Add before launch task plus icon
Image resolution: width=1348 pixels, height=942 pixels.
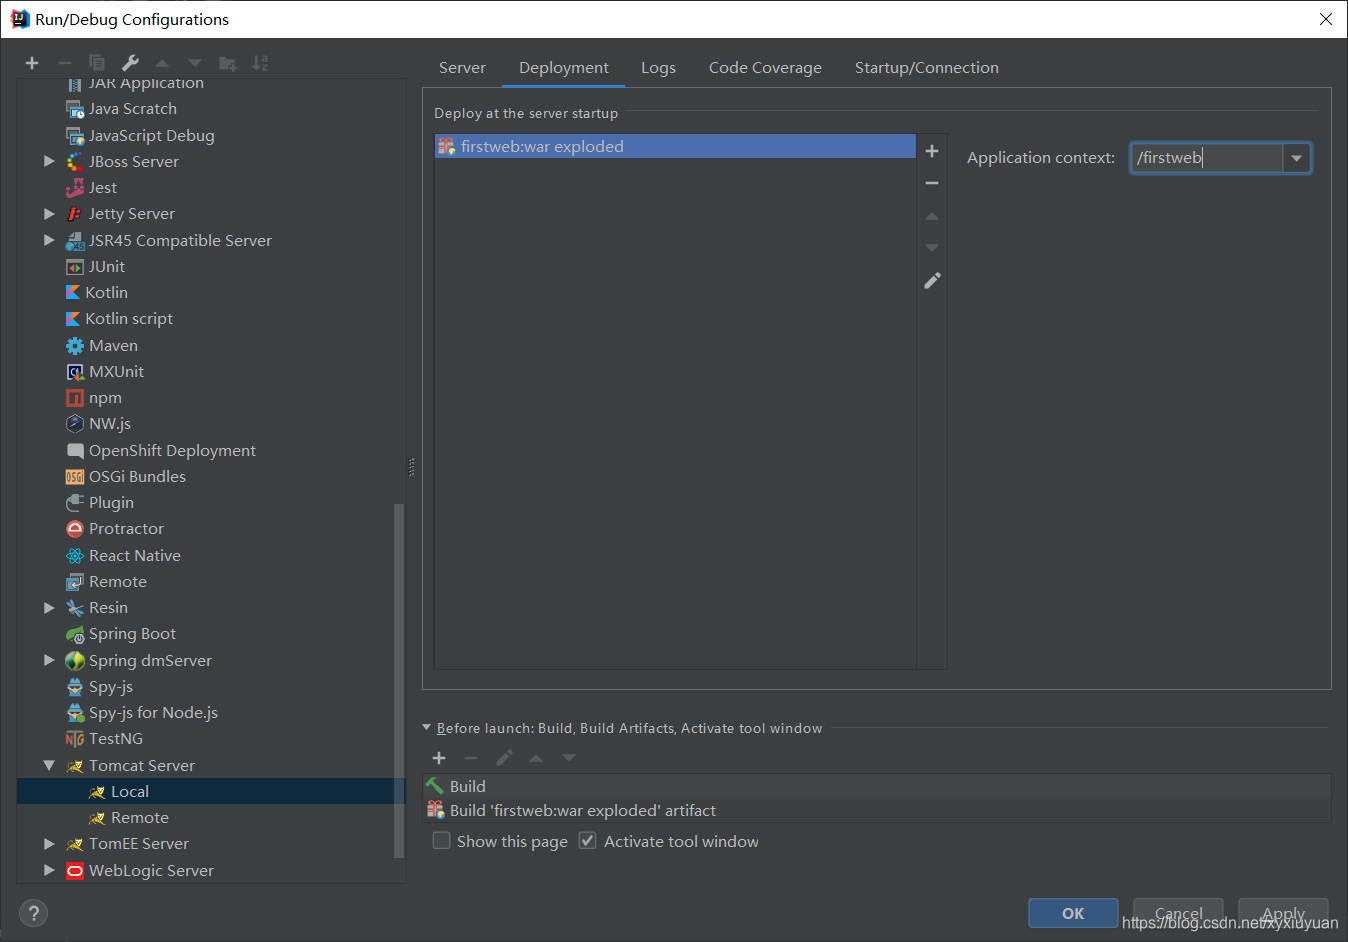coord(439,758)
